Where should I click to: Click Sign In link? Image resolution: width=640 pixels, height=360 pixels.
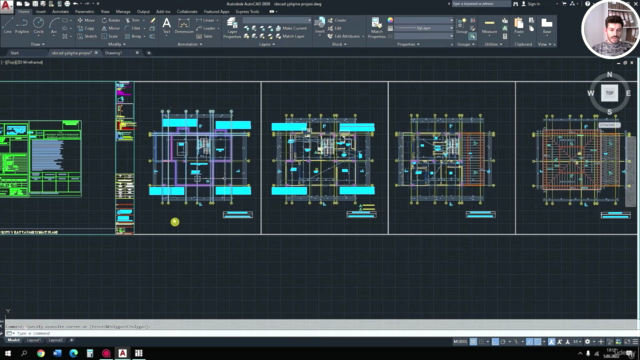point(531,4)
